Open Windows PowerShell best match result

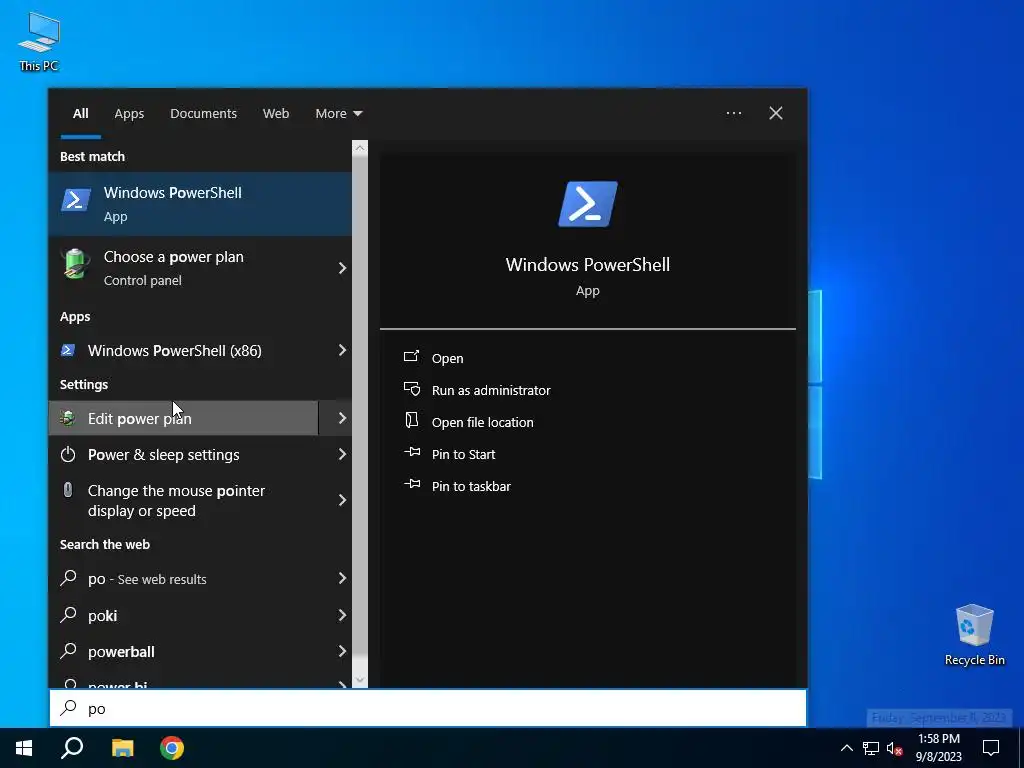click(x=200, y=204)
